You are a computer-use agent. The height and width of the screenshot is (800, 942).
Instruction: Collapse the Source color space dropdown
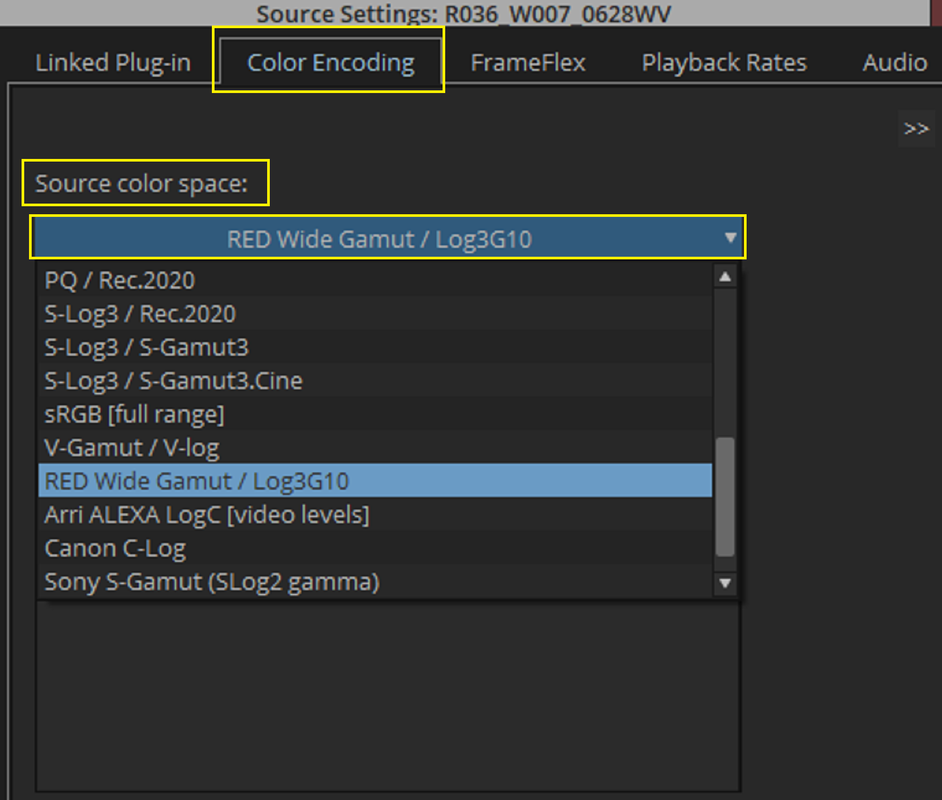(x=388, y=238)
